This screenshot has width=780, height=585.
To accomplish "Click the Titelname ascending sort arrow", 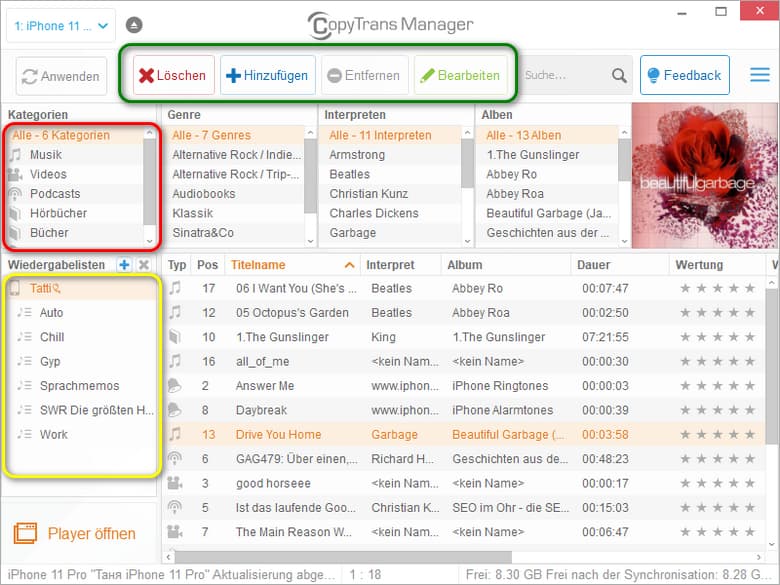I will pos(350,265).
